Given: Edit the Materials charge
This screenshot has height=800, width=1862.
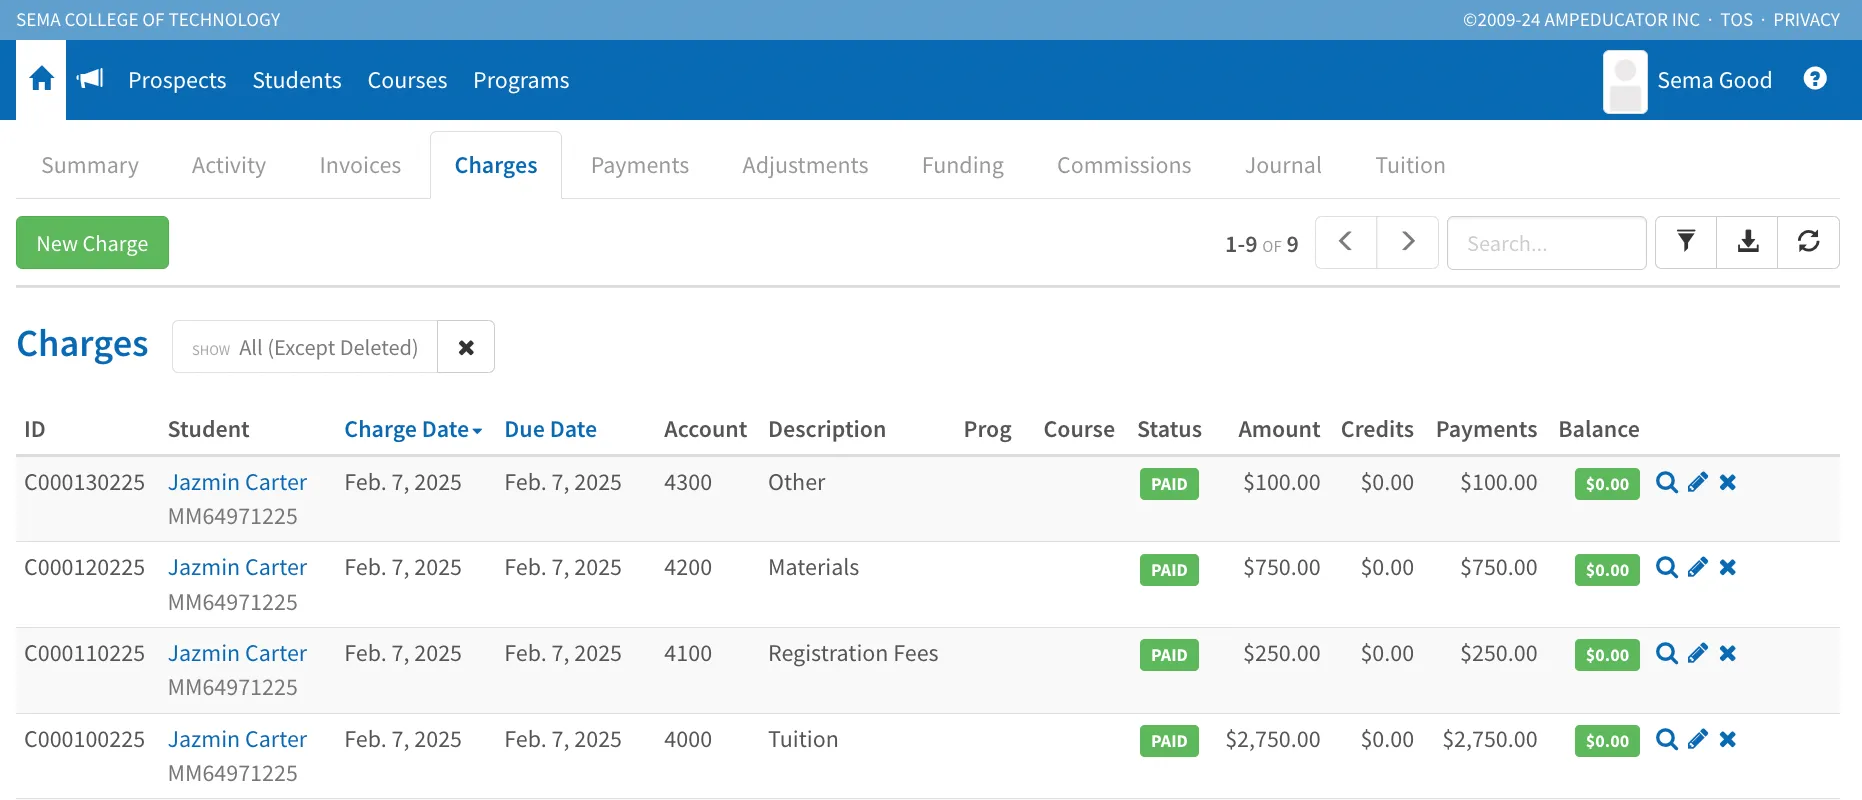Looking at the screenshot, I should pos(1698,568).
